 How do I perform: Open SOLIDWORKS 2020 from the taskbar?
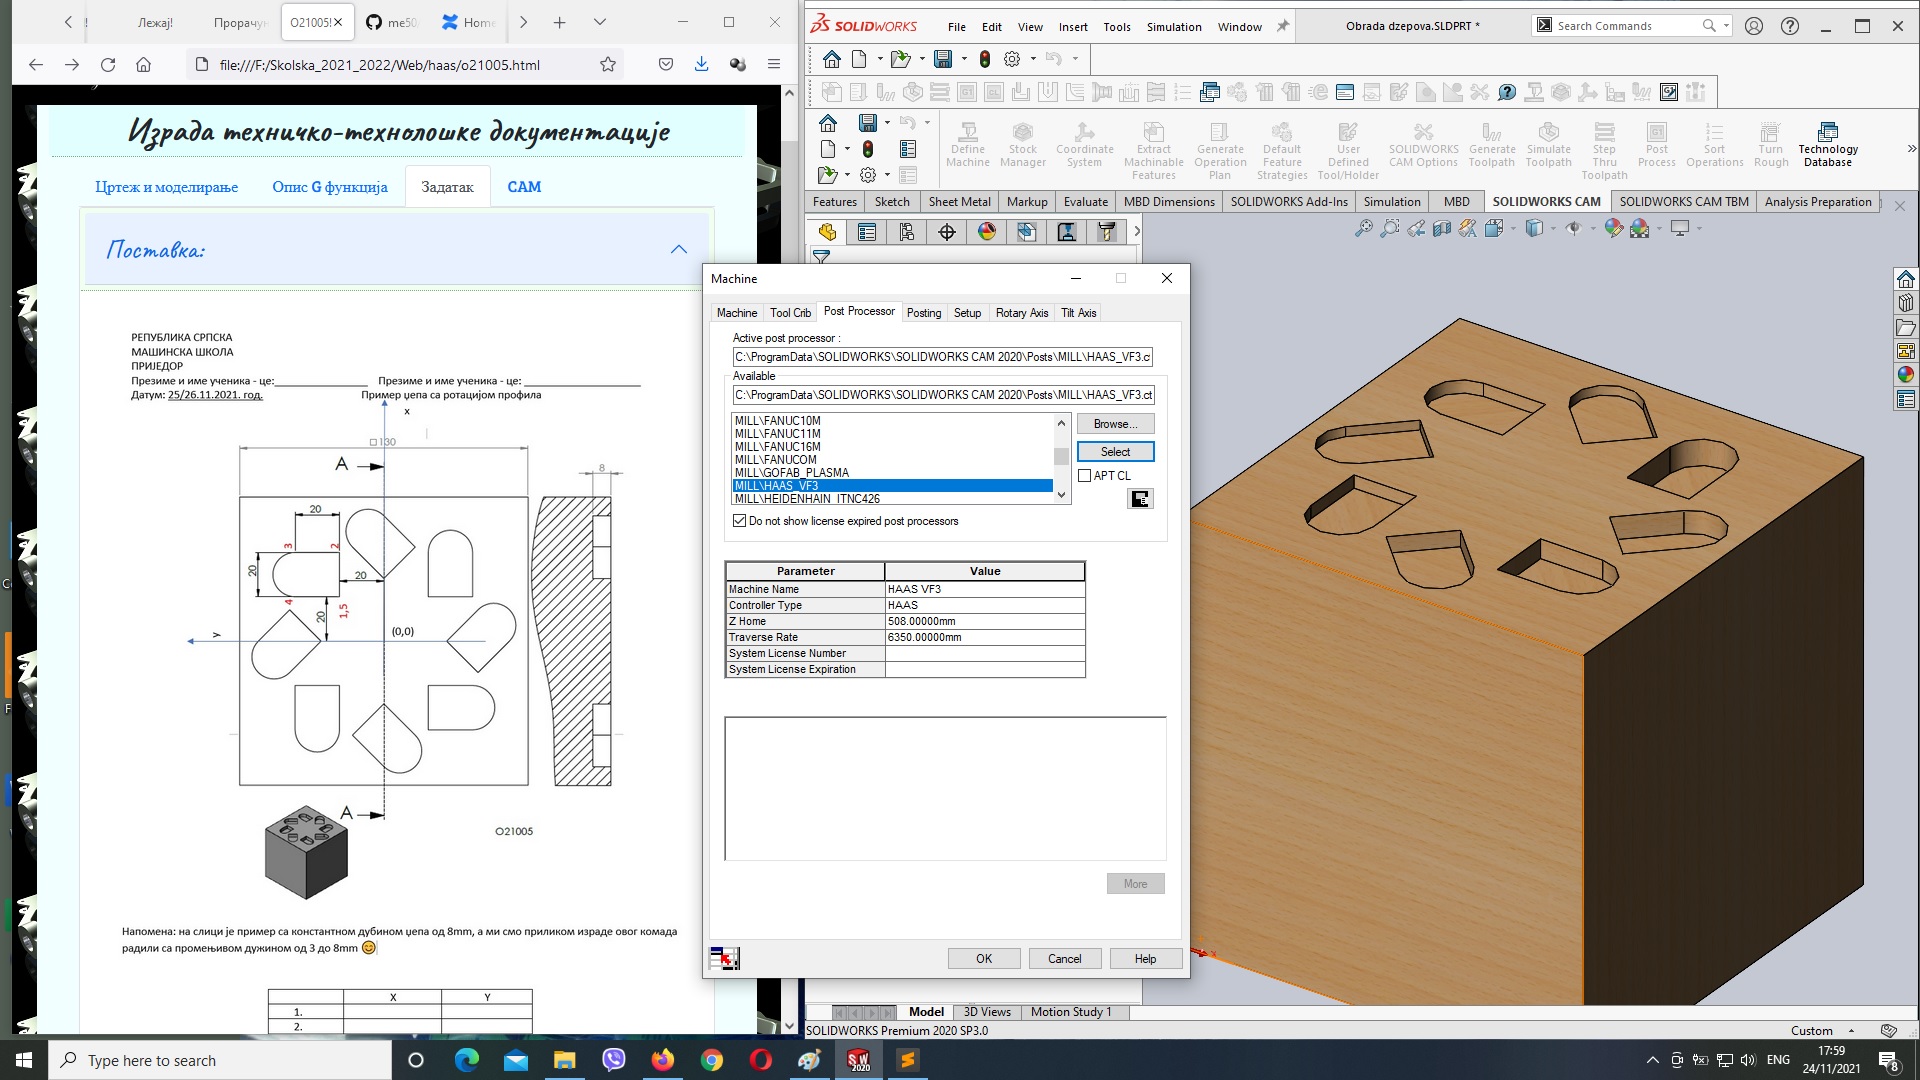pyautogui.click(x=859, y=1060)
